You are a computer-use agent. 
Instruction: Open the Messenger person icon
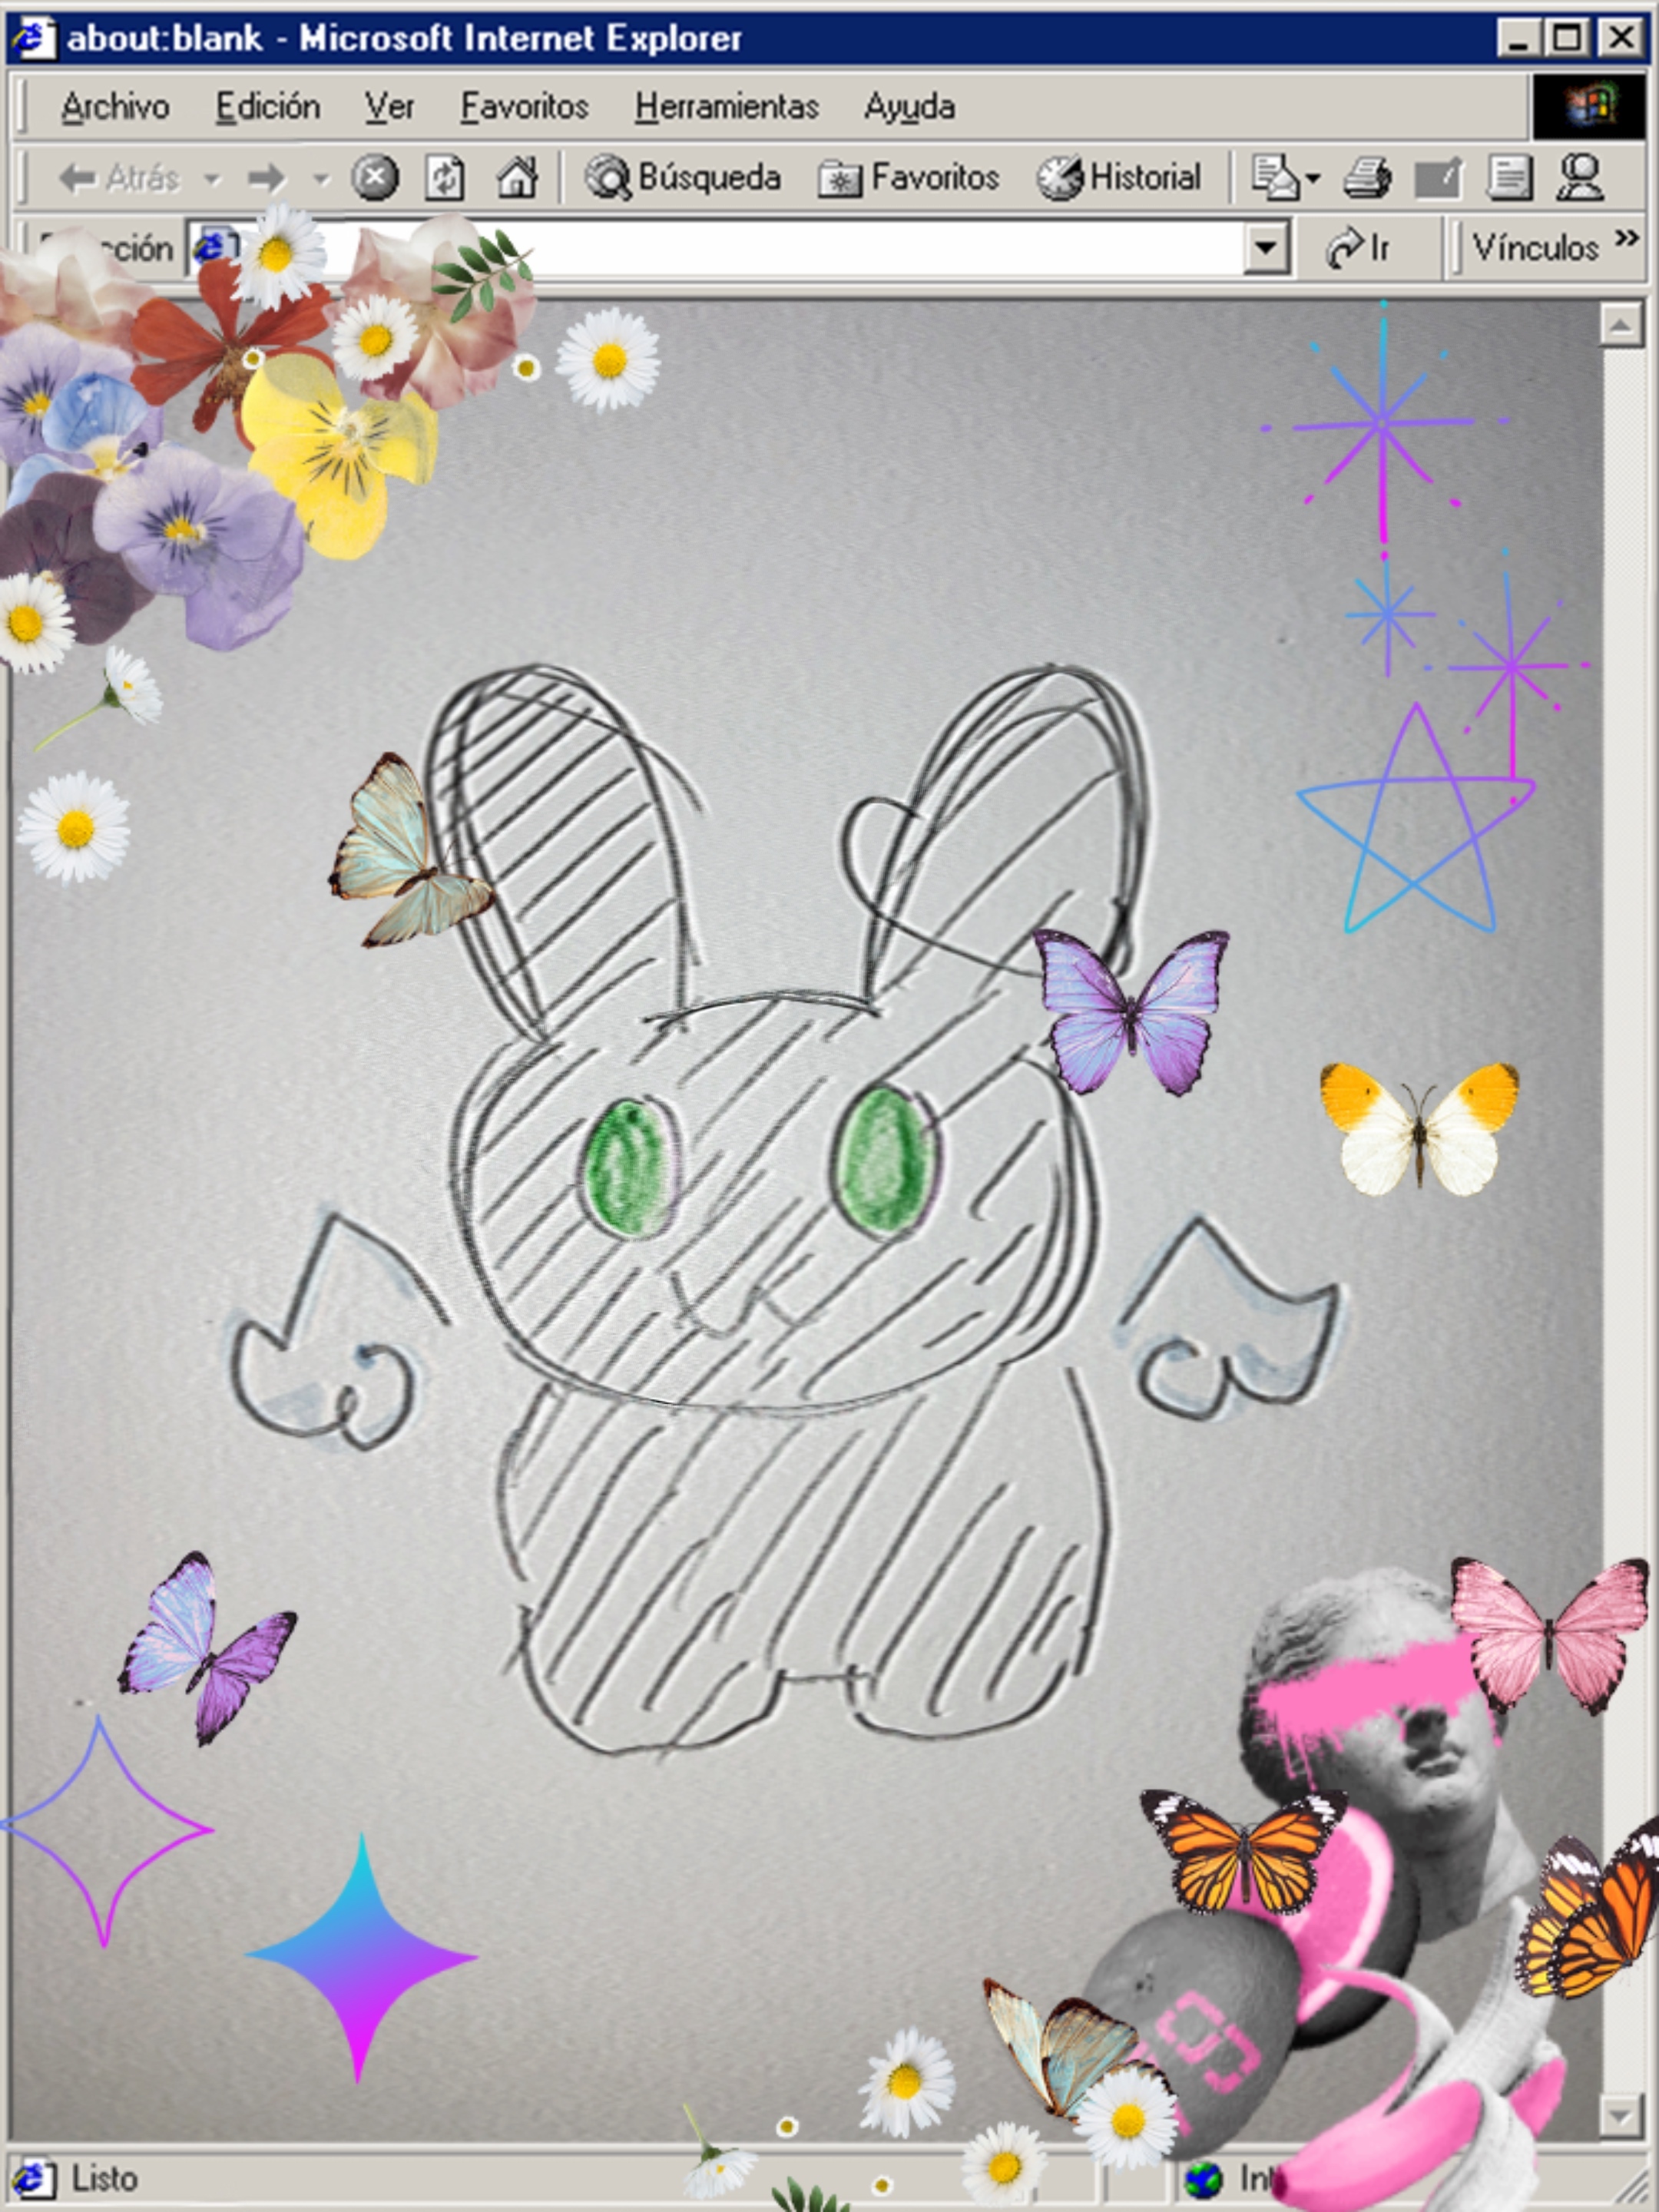[x=1580, y=179]
